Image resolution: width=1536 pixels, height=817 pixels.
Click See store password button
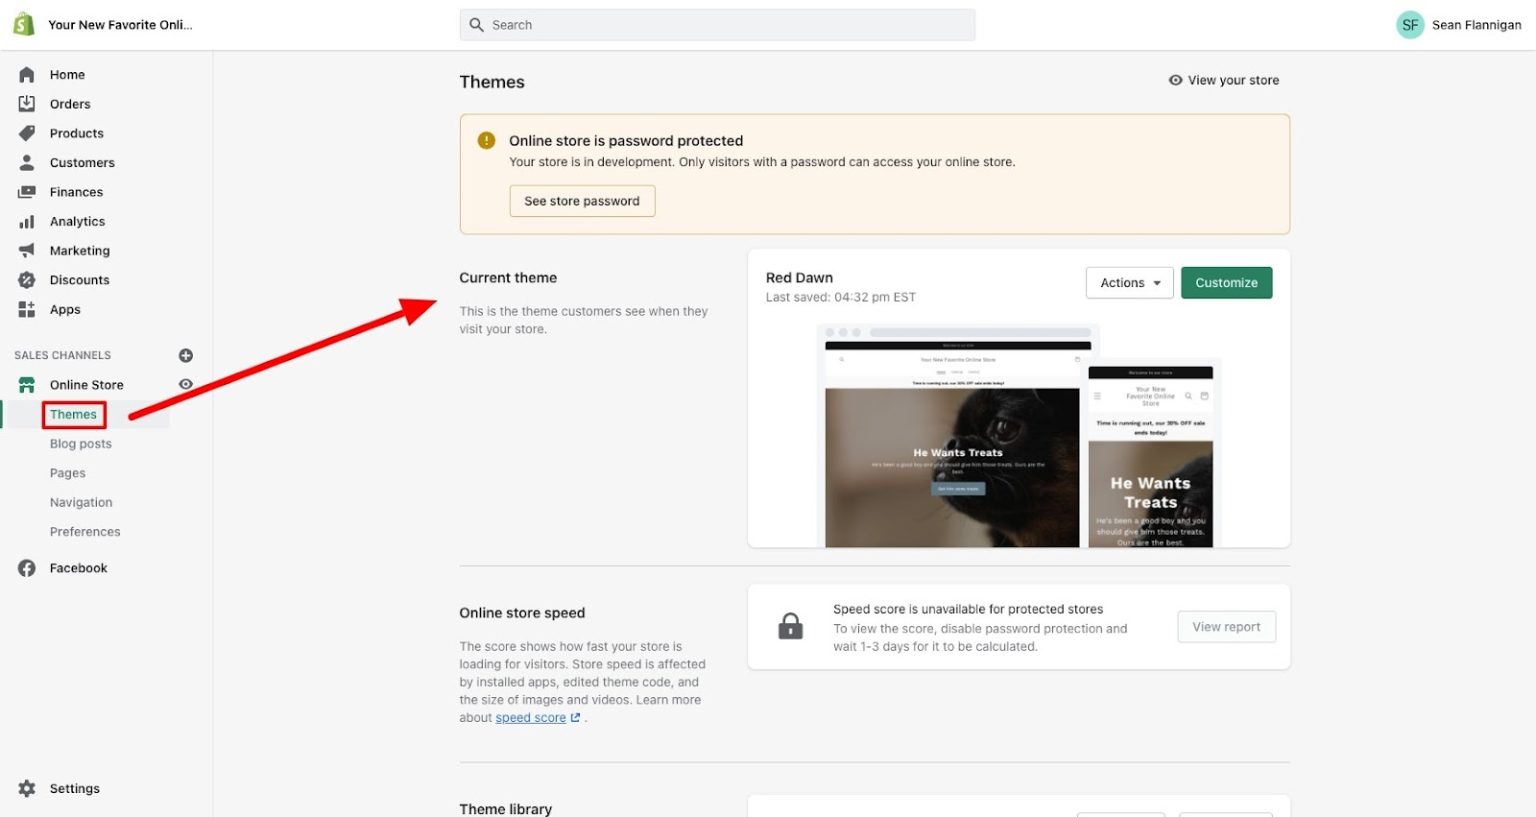point(582,201)
